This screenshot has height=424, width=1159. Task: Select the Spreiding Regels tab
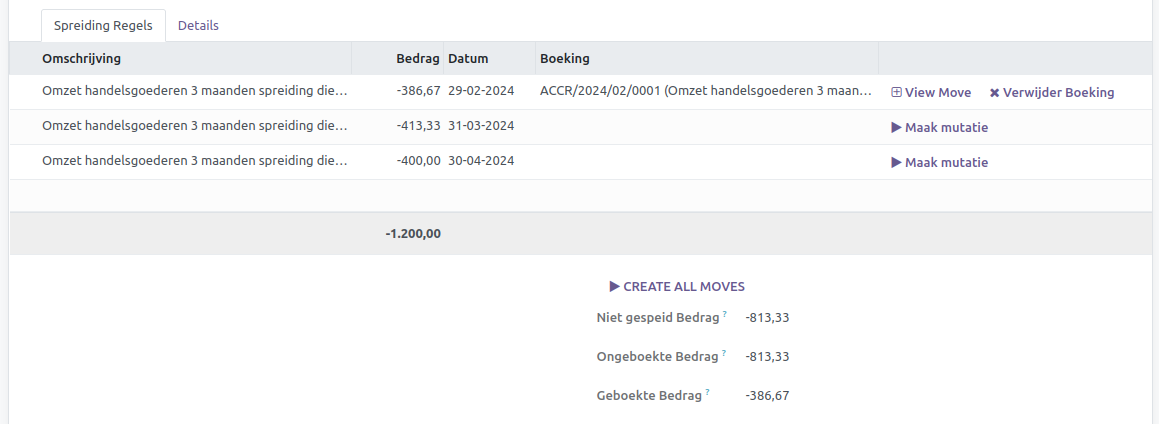(103, 25)
